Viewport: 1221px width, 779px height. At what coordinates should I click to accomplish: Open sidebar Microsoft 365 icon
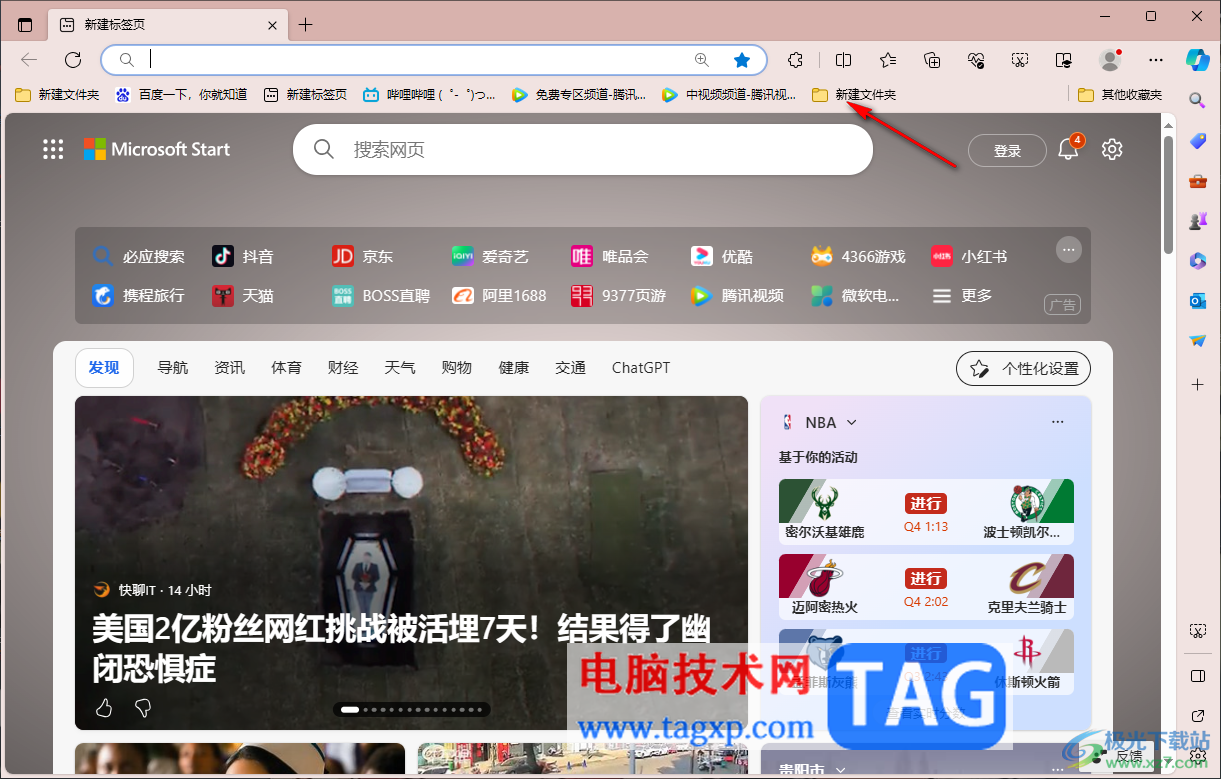[x=1197, y=261]
